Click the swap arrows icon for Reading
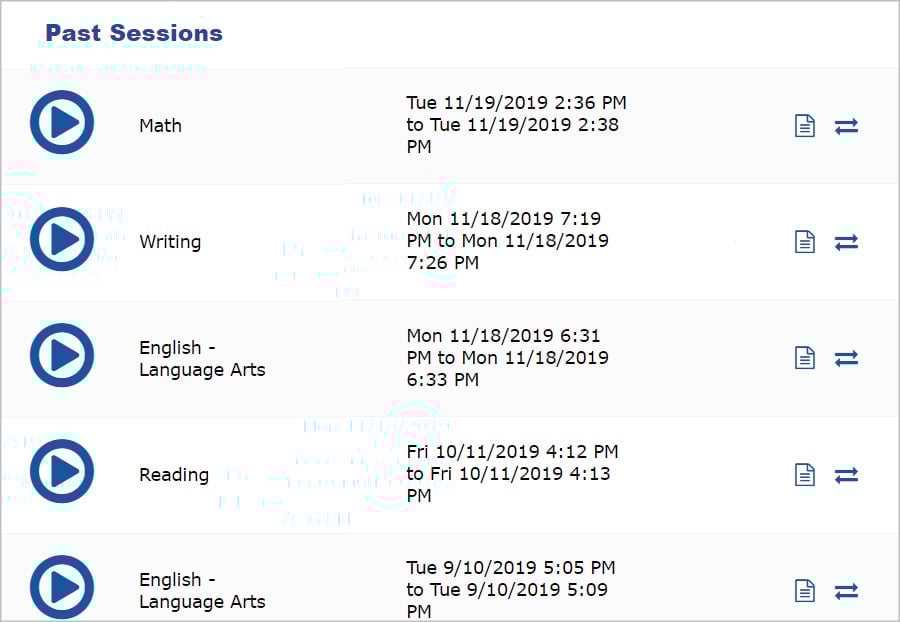The image size is (900, 622). (847, 475)
